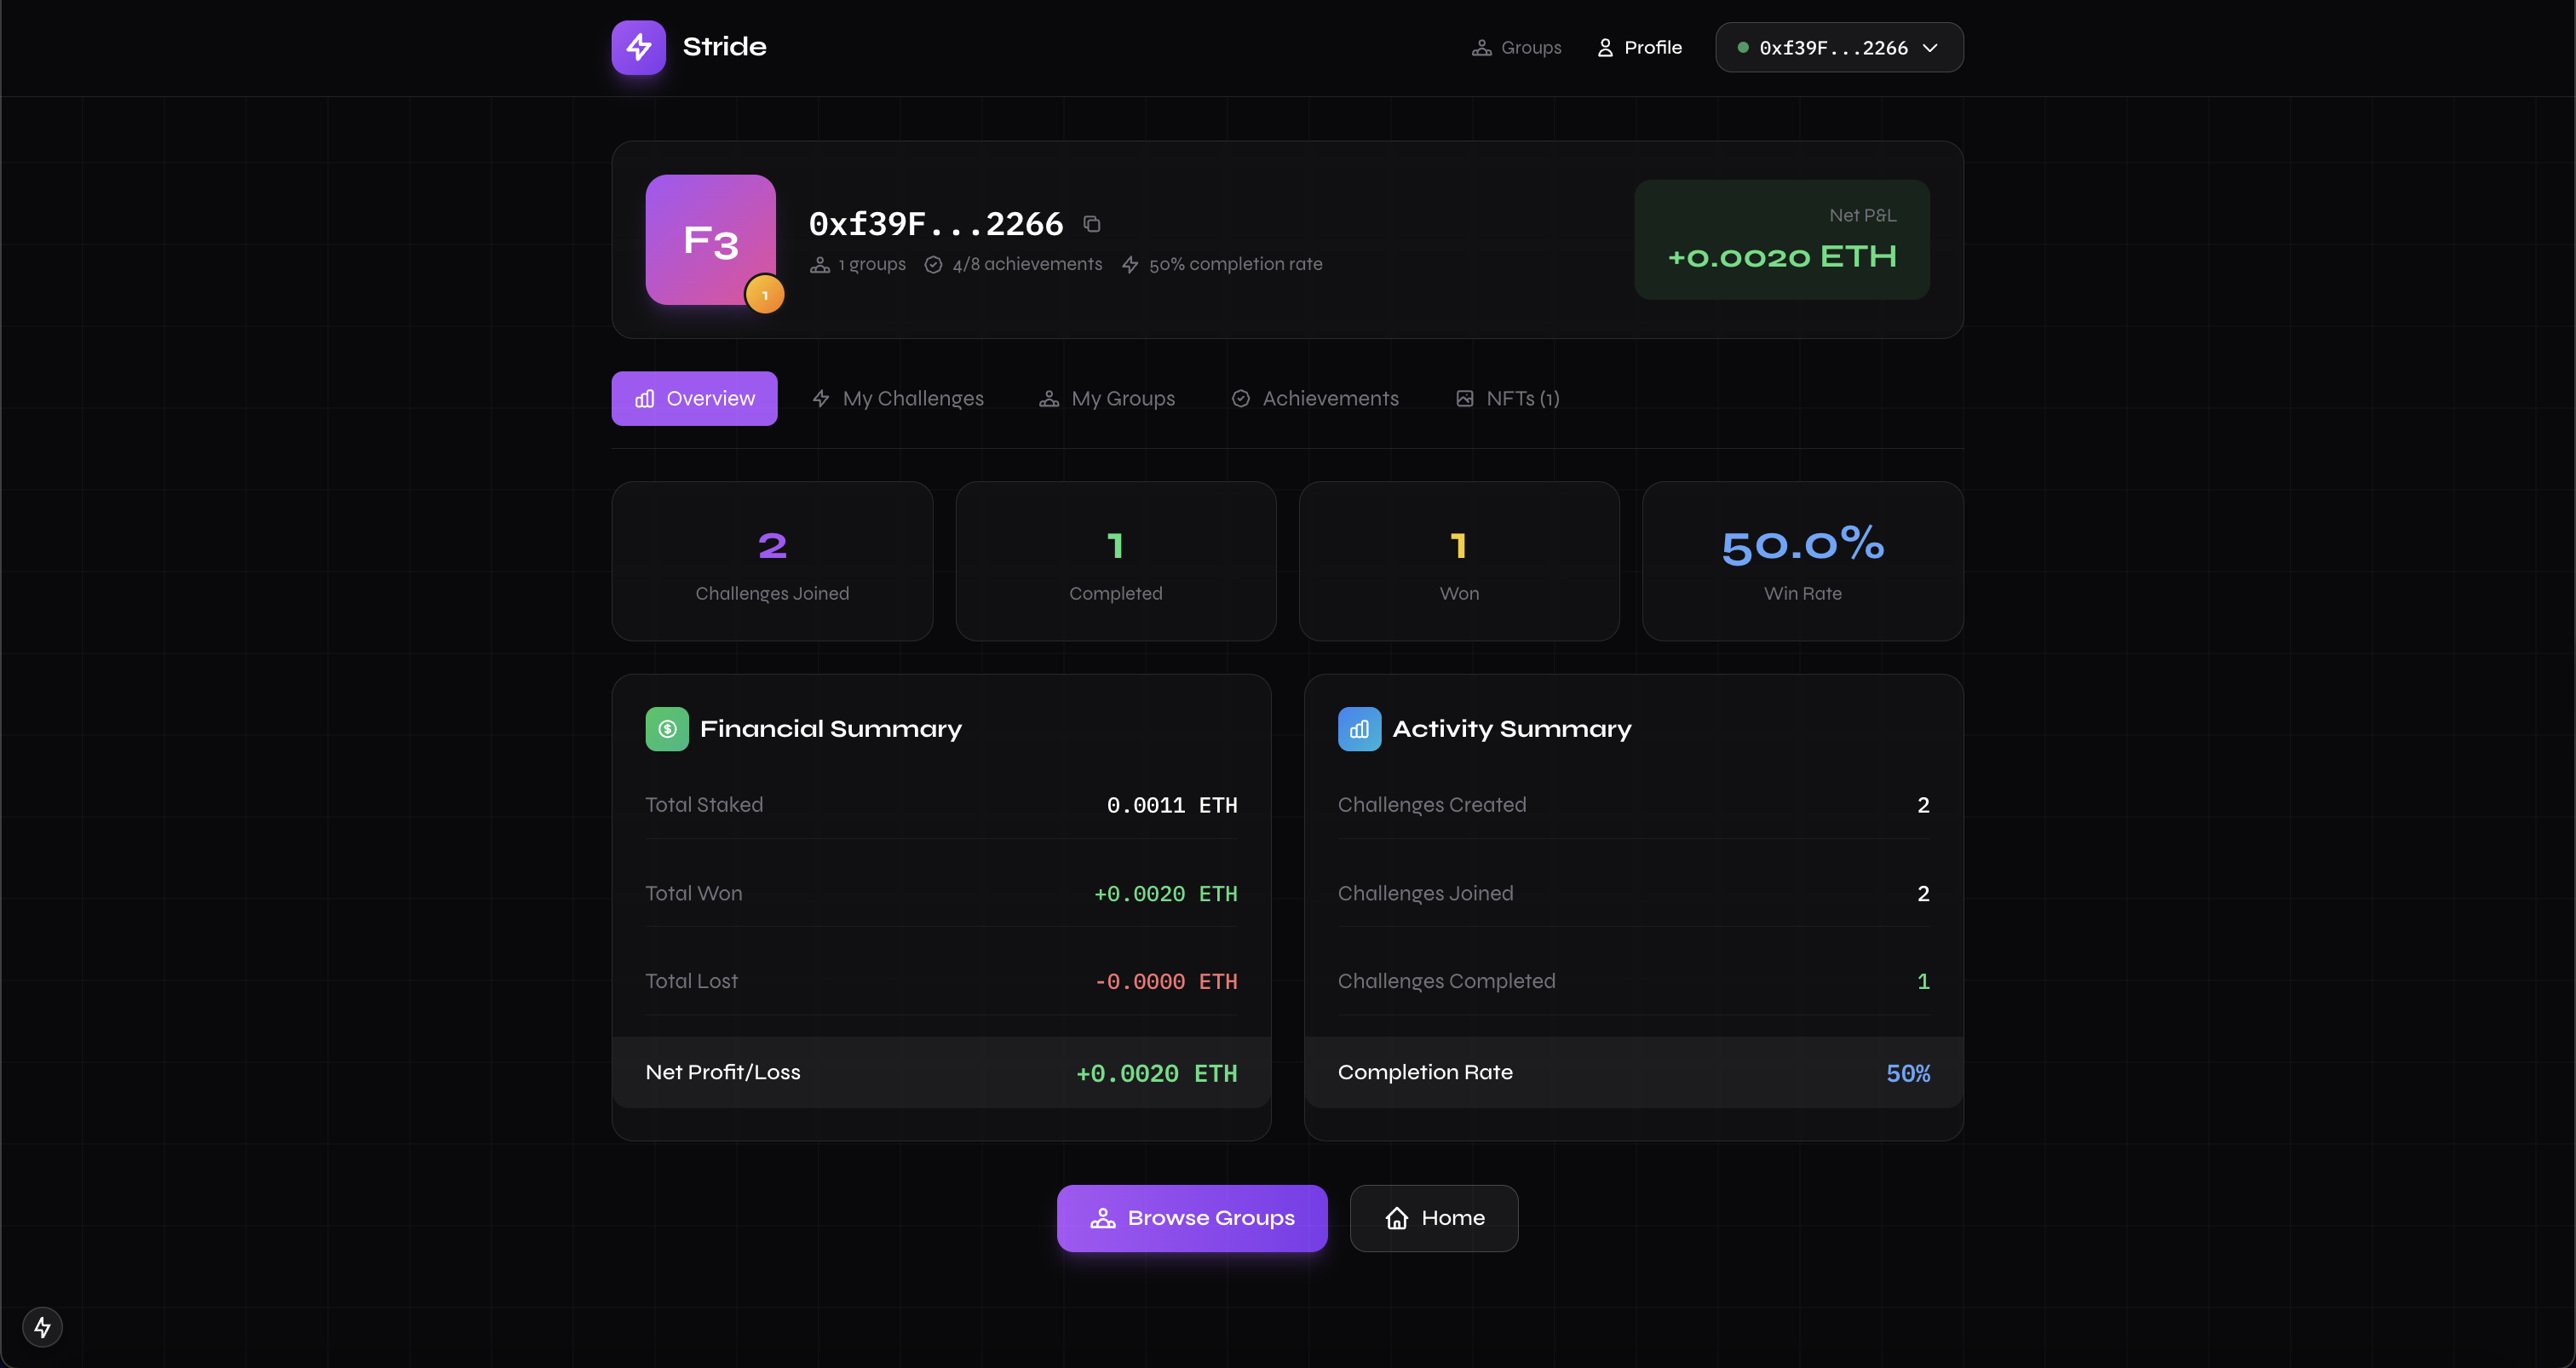Open the Achievements tab

(x=1315, y=399)
